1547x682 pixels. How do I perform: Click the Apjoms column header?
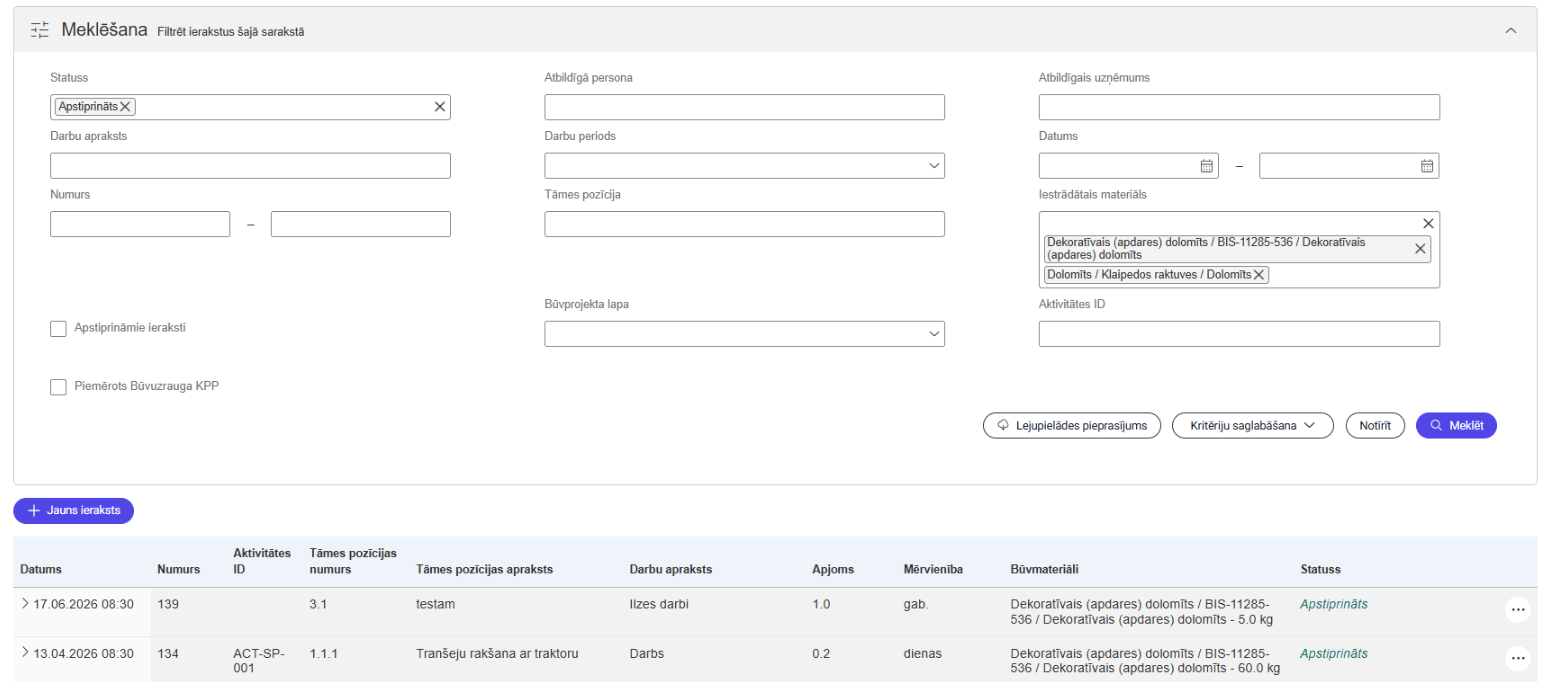[x=833, y=569]
